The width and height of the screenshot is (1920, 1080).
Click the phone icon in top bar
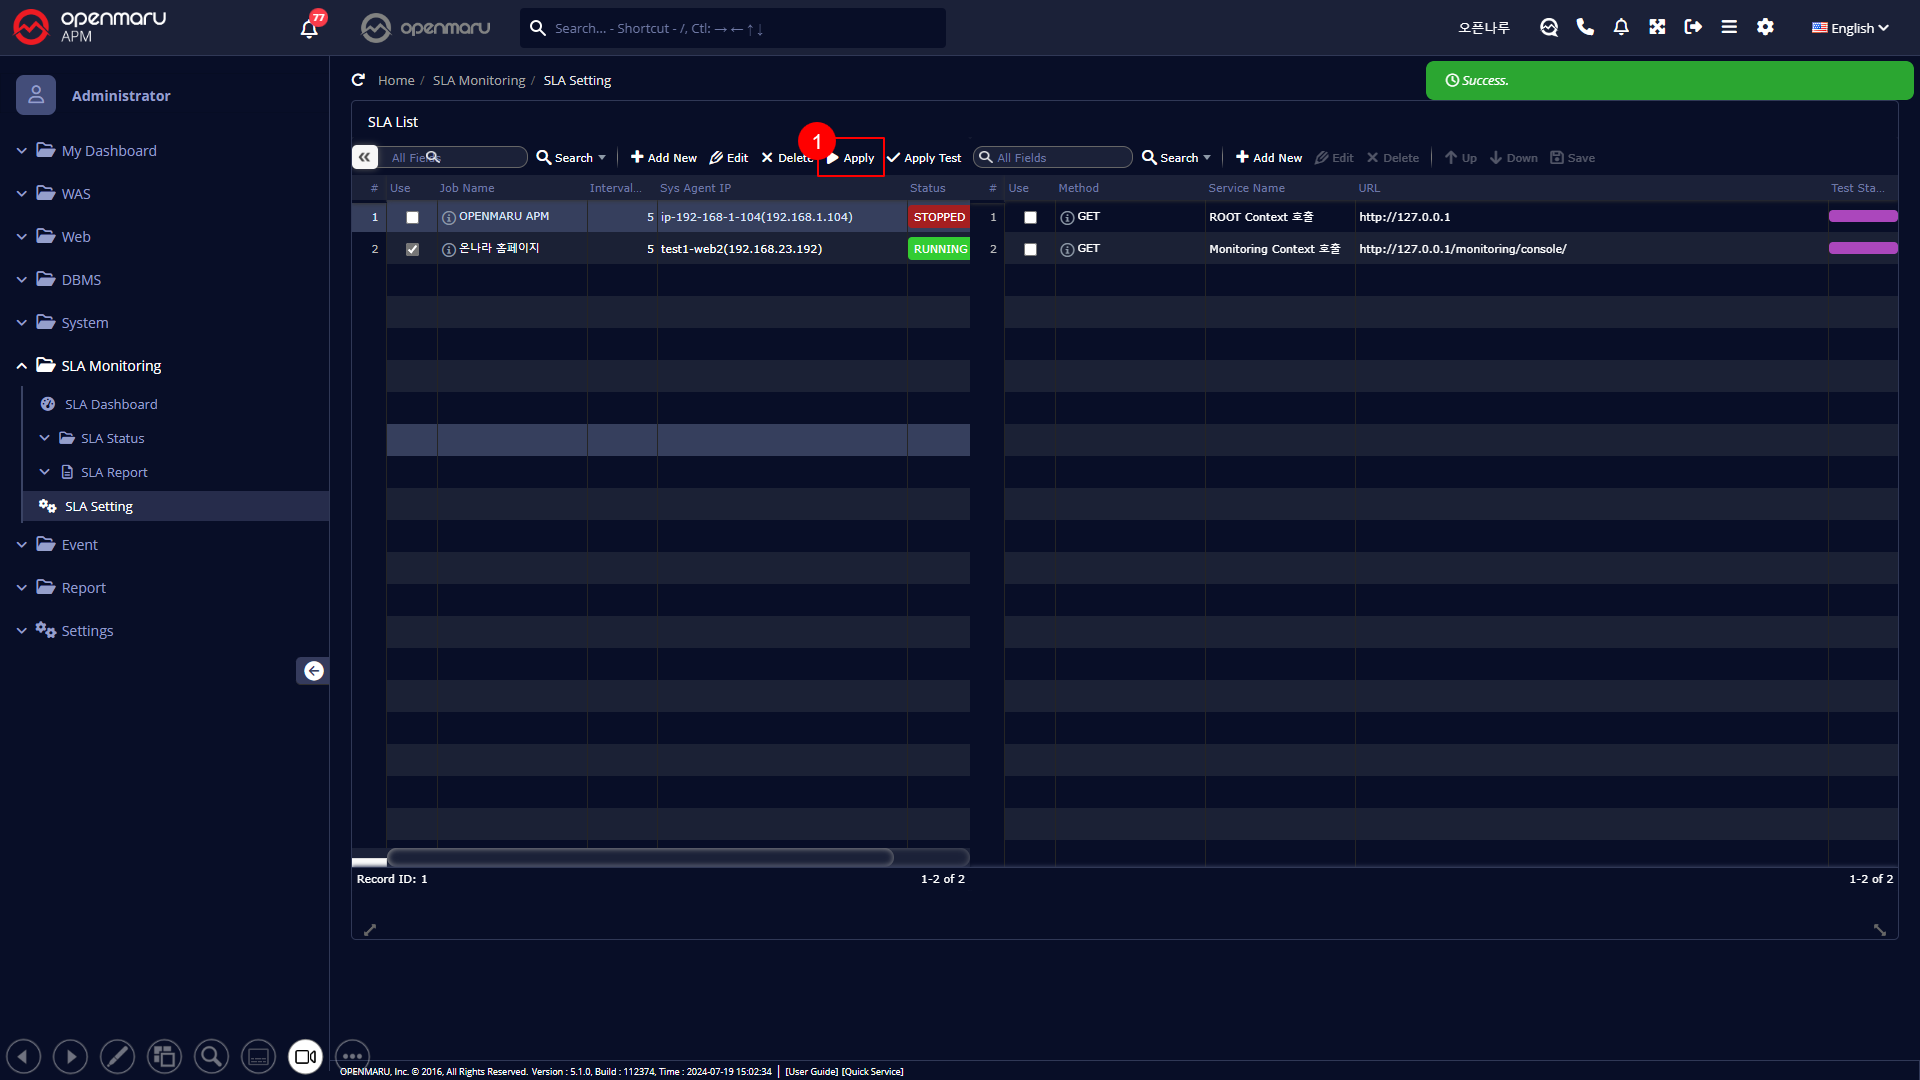coord(1585,28)
